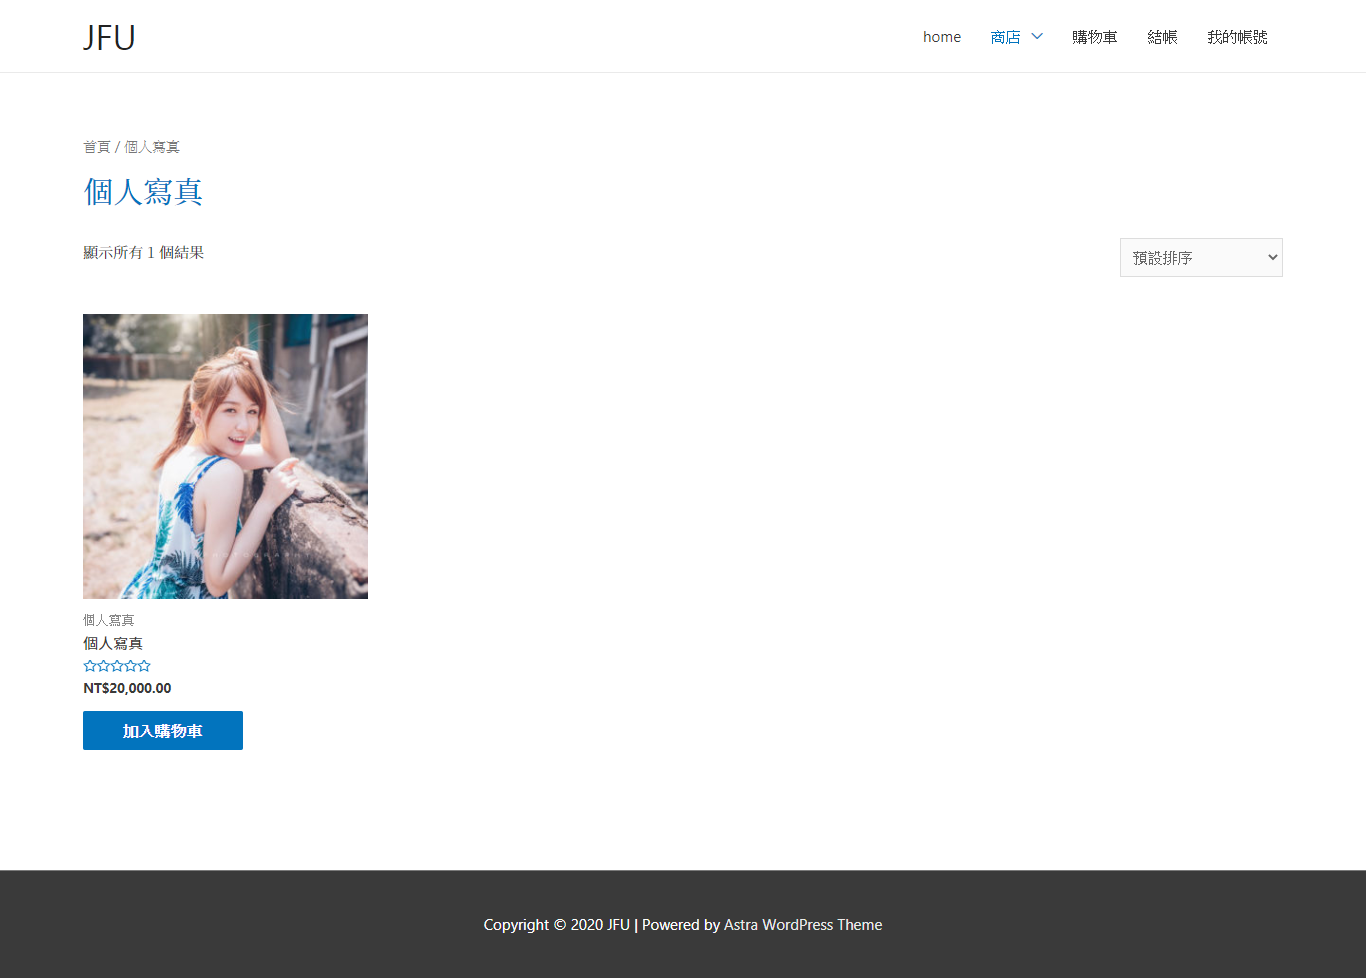Click the third rating star
Viewport: 1366px width, 978px height.
click(117, 666)
